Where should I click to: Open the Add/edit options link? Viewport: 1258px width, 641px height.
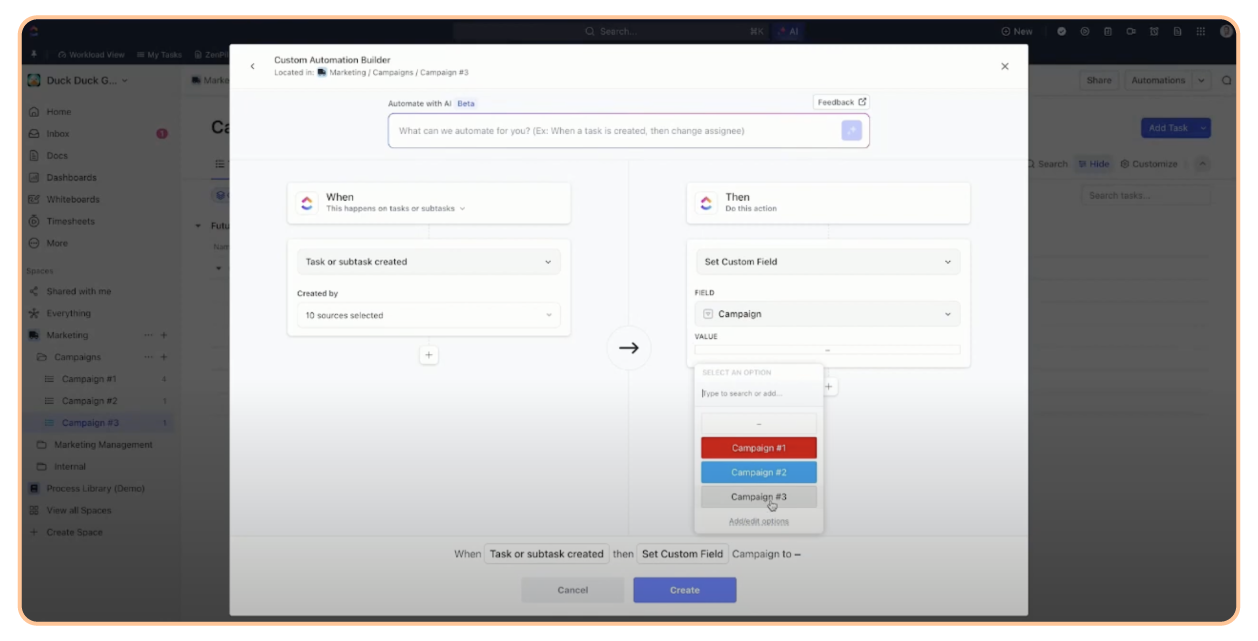click(758, 521)
